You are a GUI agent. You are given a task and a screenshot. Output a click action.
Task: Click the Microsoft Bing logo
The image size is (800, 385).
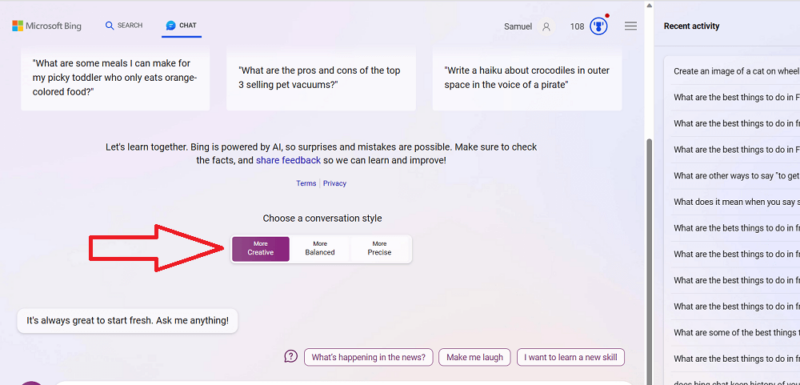(46, 26)
